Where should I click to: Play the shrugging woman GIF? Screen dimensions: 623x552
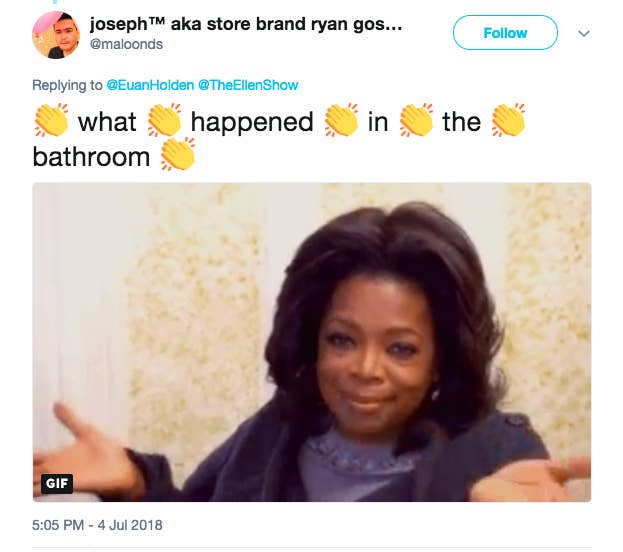coord(312,342)
